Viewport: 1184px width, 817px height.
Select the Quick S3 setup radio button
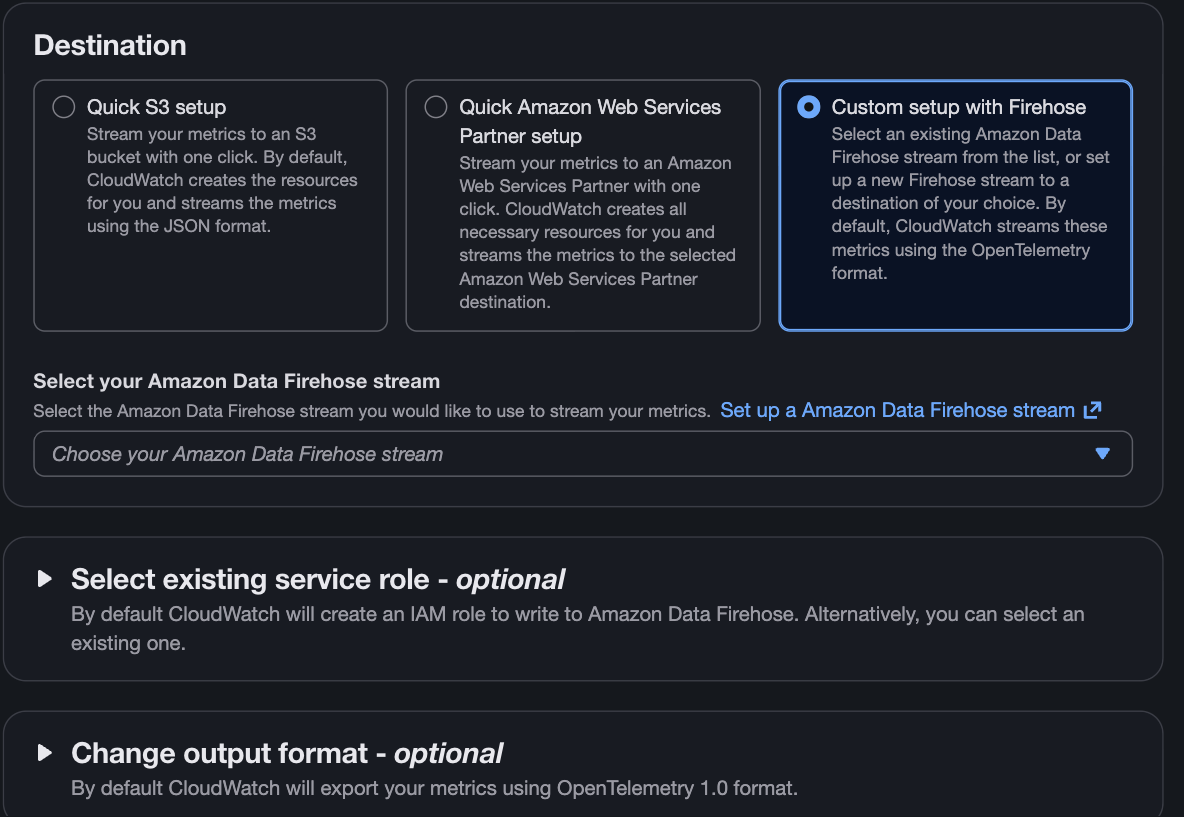(x=63, y=107)
